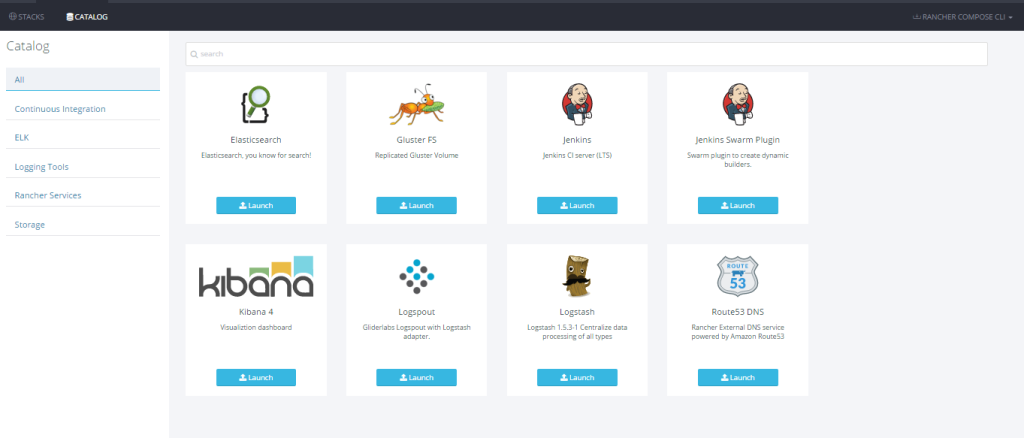Click the Elasticsearch magnifier logo icon
Viewport: 1024px width, 438px height.
click(256, 103)
